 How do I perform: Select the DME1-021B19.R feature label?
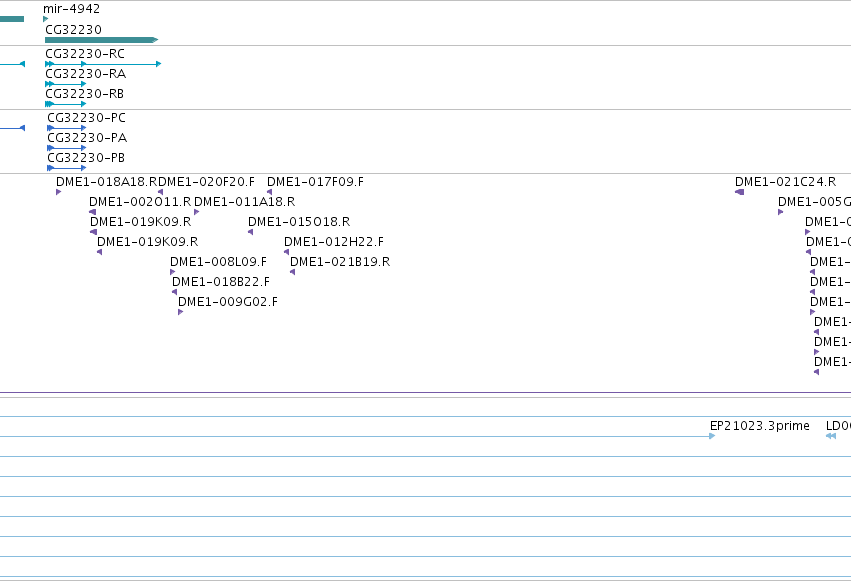pyautogui.click(x=340, y=262)
